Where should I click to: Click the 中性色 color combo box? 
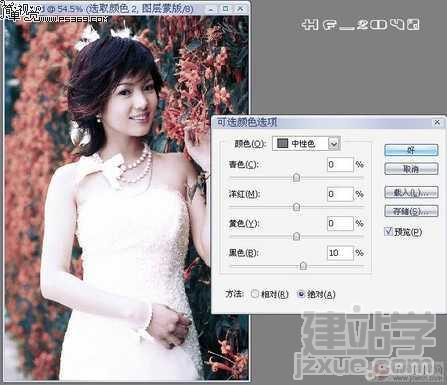306,144
